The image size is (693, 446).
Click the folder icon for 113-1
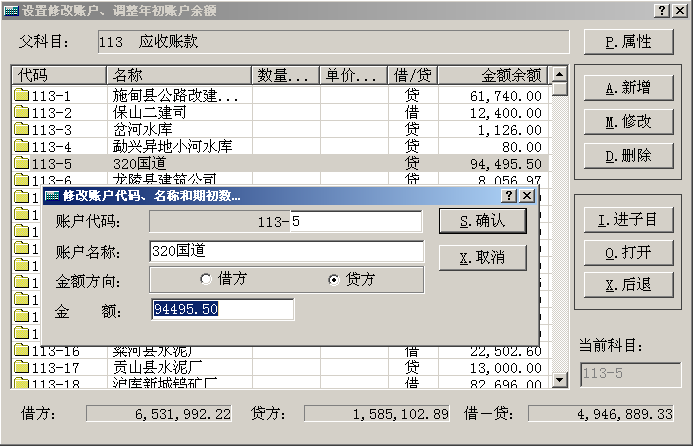pos(21,96)
